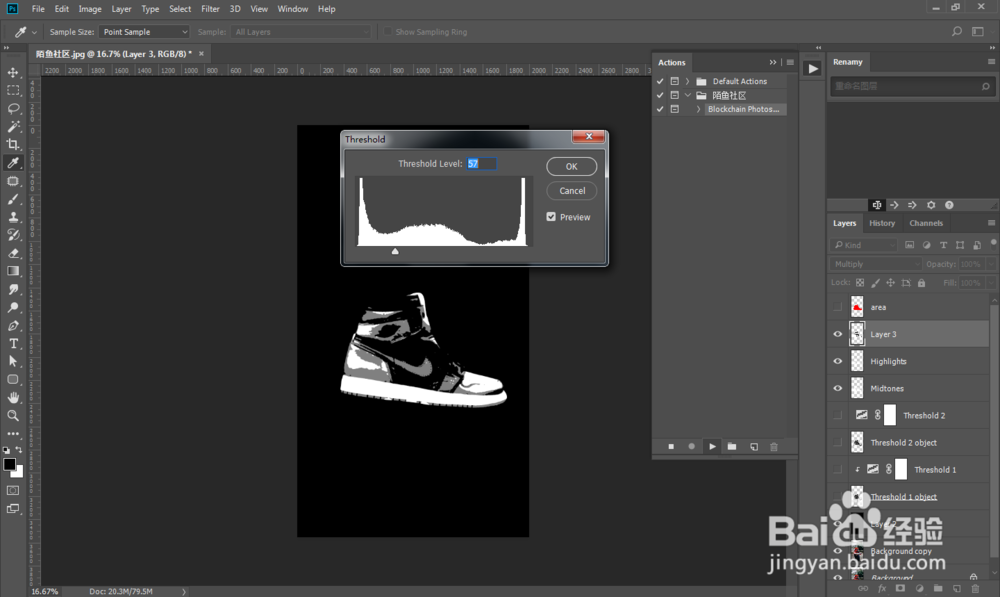1000x597 pixels.
Task: Hide the Highlights layer
Action: click(838, 361)
